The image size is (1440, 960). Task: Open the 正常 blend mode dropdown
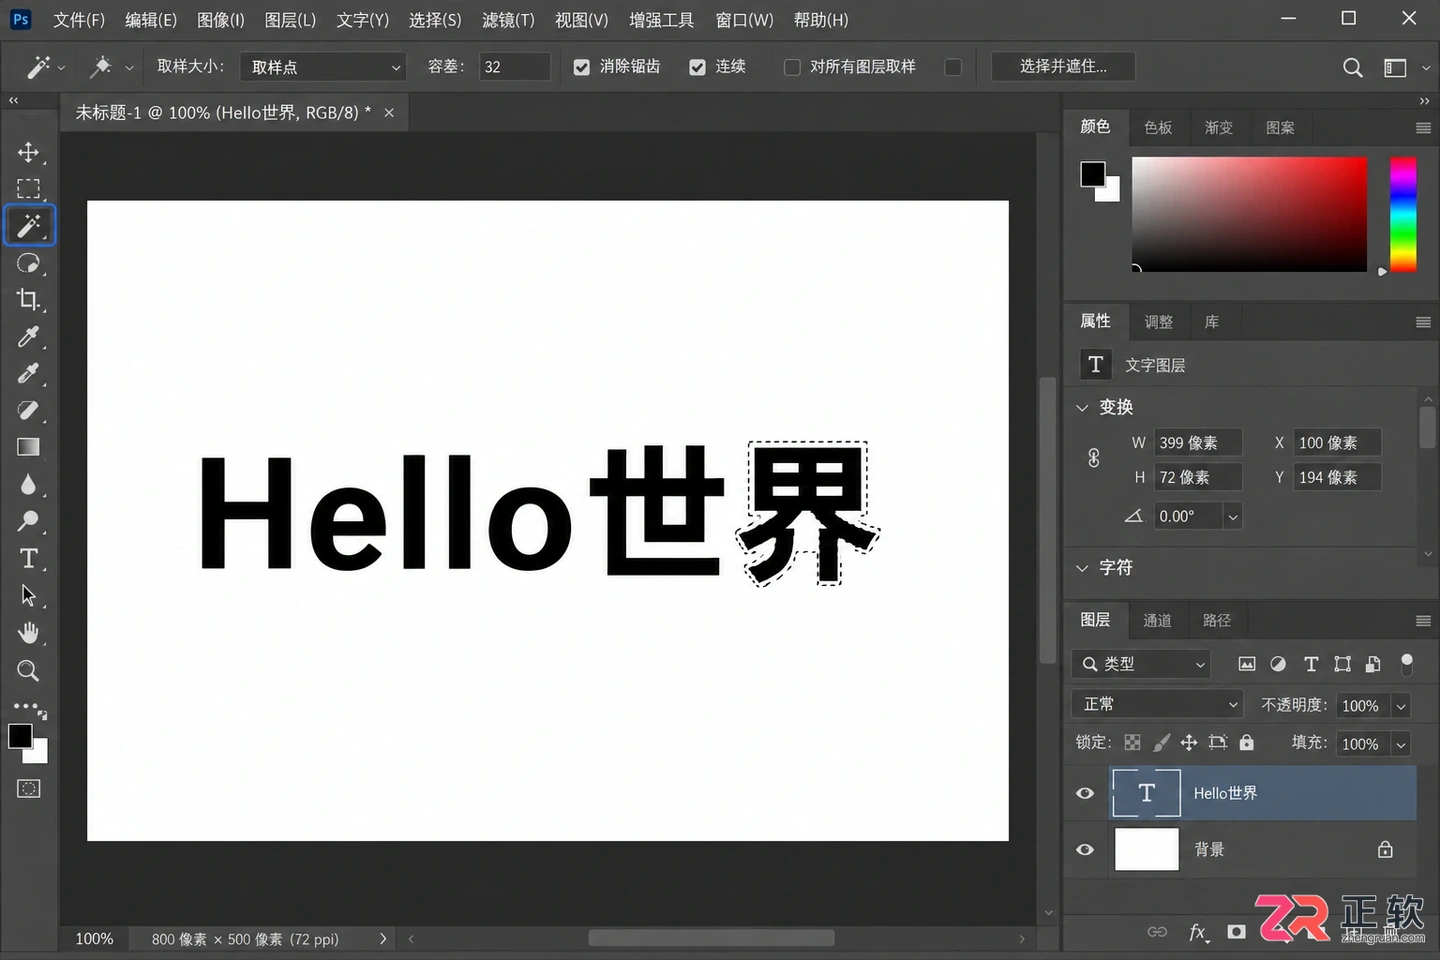[1157, 704]
